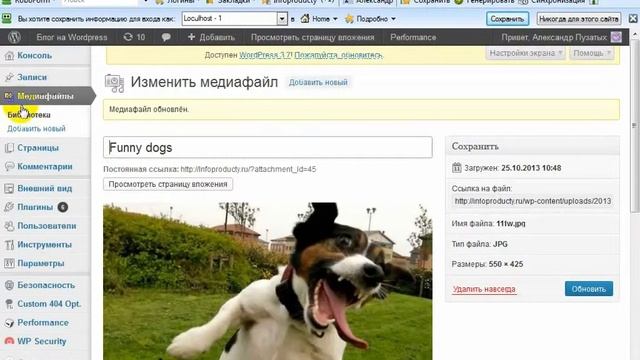The image size is (640, 360).
Task: Click the Добавить новый button near heading
Action: click(318, 82)
